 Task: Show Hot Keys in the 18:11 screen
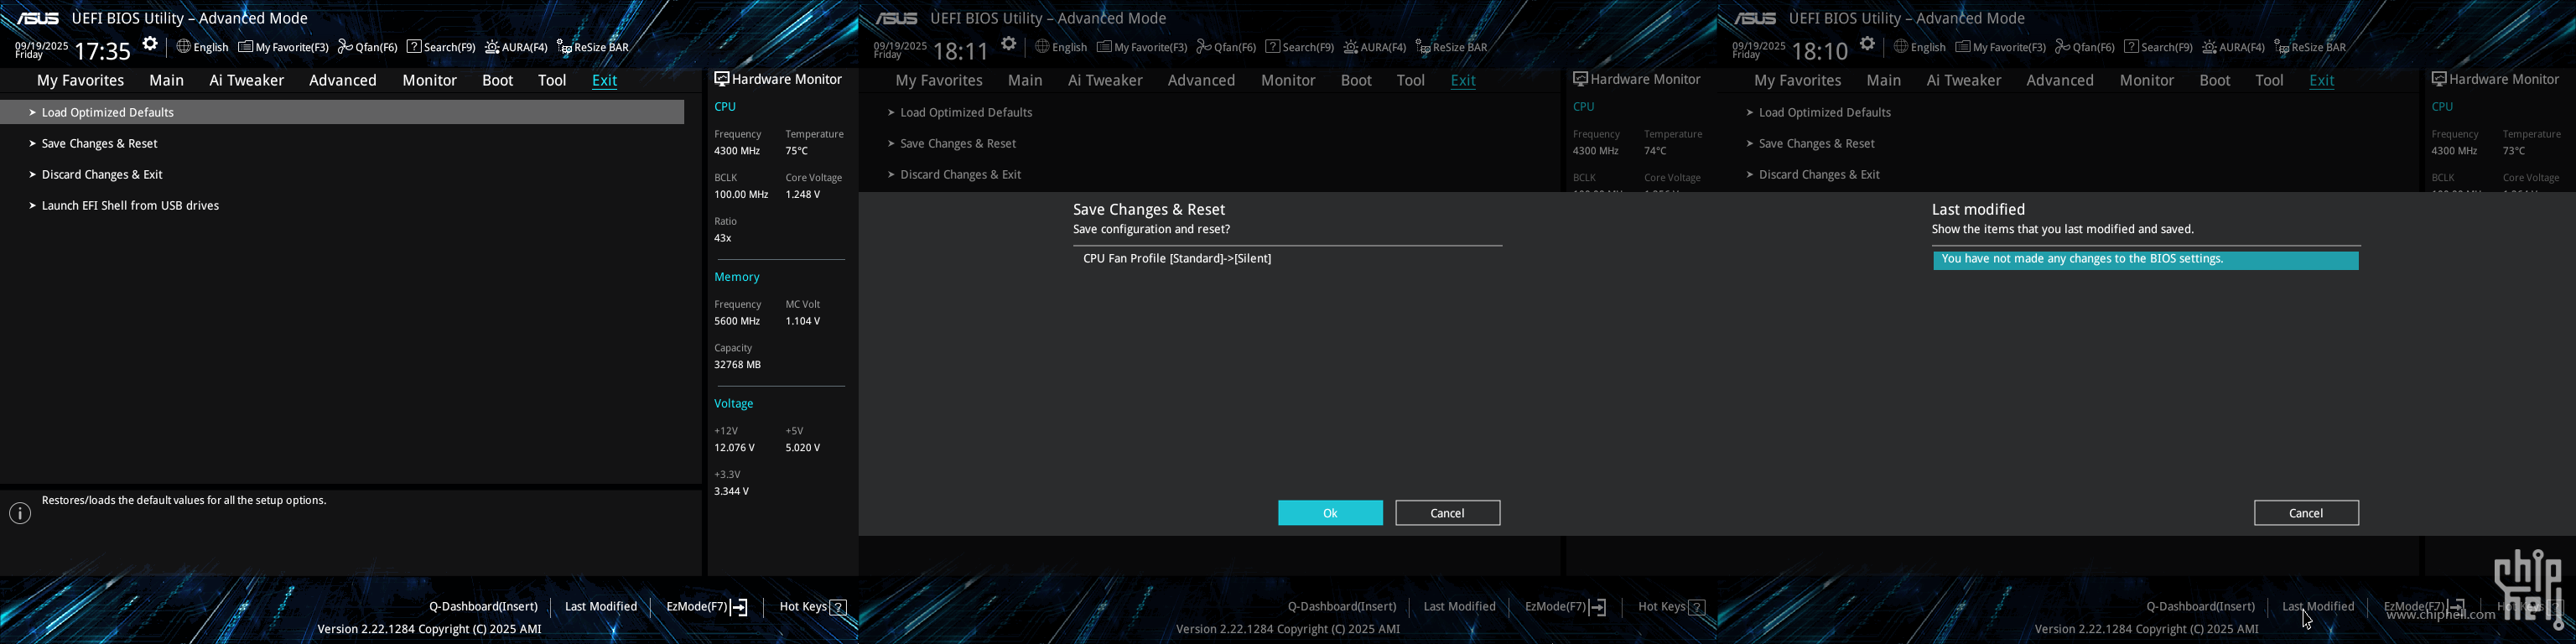[1672, 607]
